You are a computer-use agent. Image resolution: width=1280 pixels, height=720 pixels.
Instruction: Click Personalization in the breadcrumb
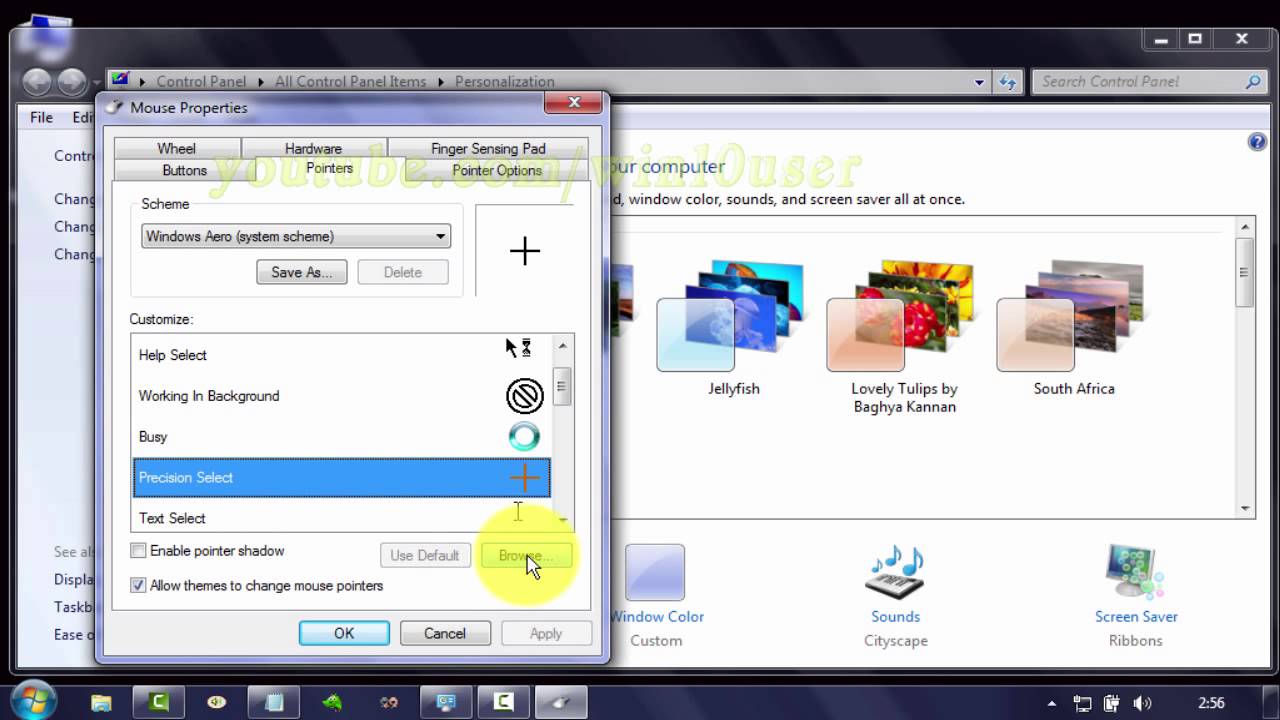point(504,82)
